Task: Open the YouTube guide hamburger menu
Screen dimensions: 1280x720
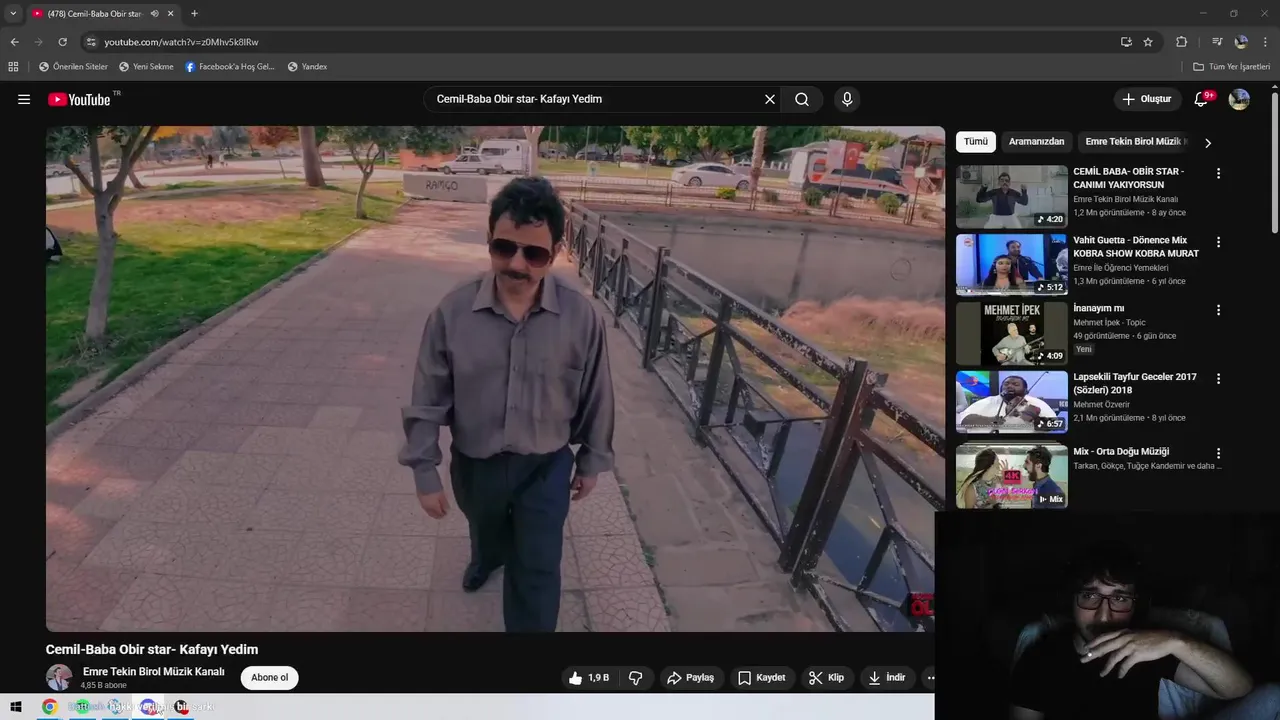Action: (x=24, y=99)
